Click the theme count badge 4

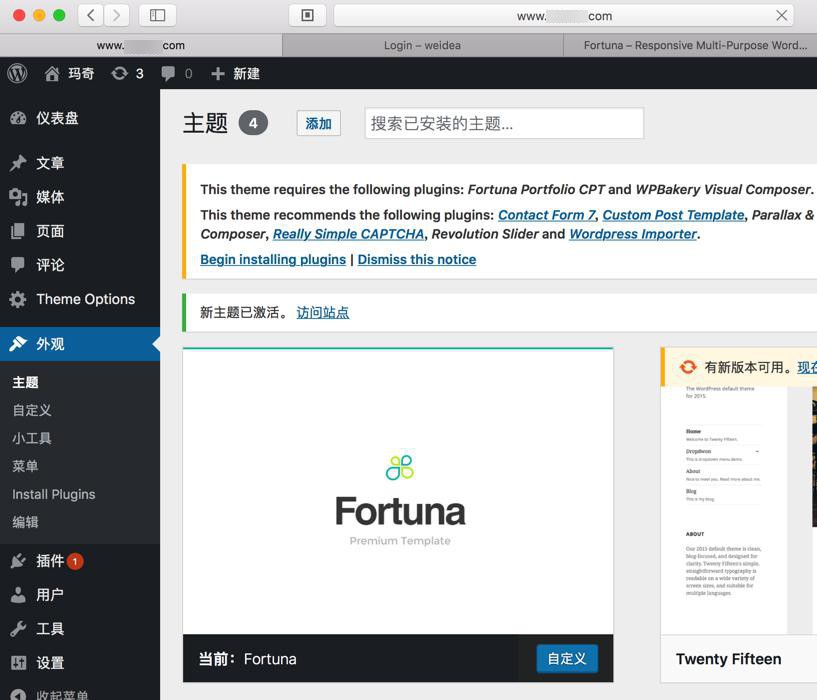click(253, 123)
